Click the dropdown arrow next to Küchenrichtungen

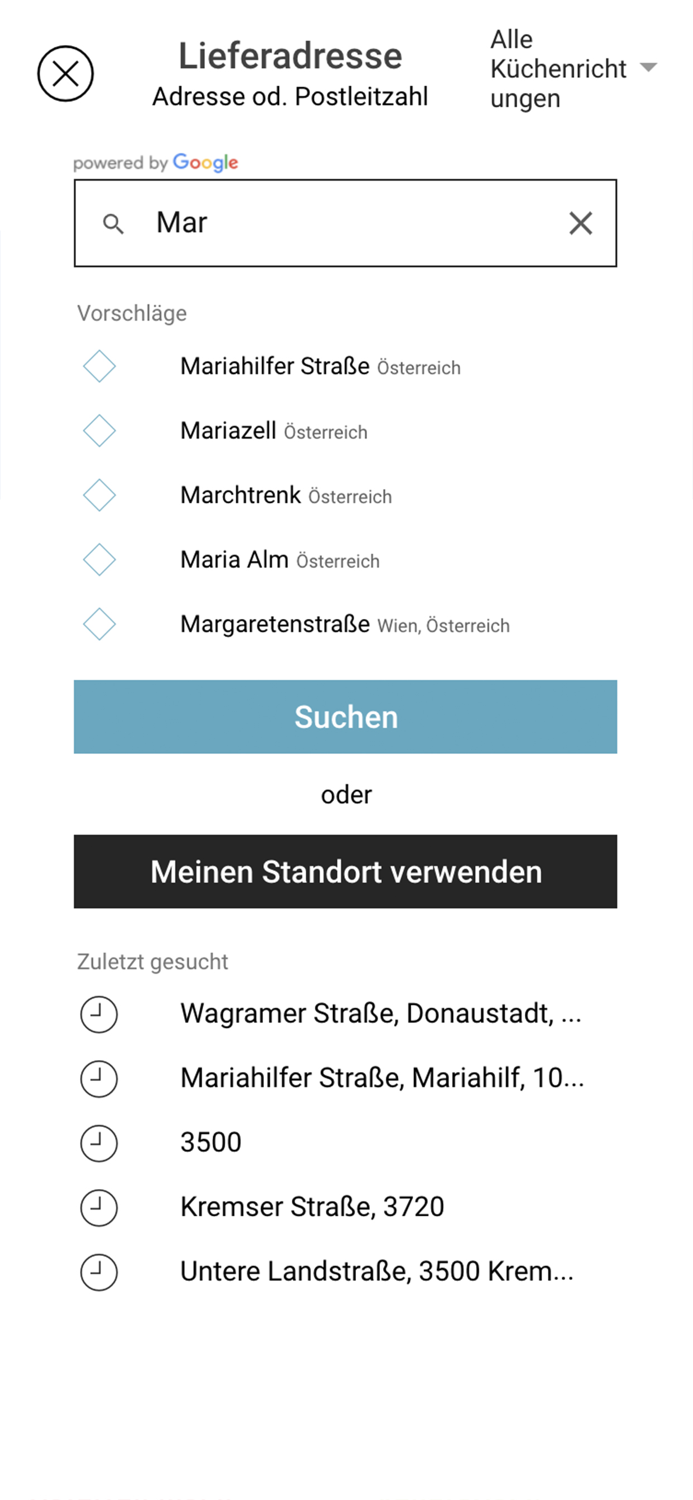648,68
